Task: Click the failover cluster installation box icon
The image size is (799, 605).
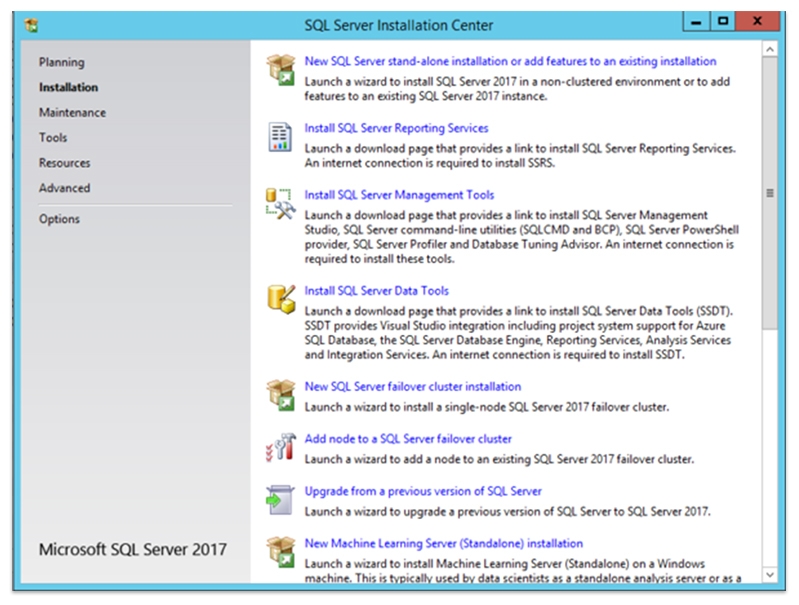Action: point(281,395)
